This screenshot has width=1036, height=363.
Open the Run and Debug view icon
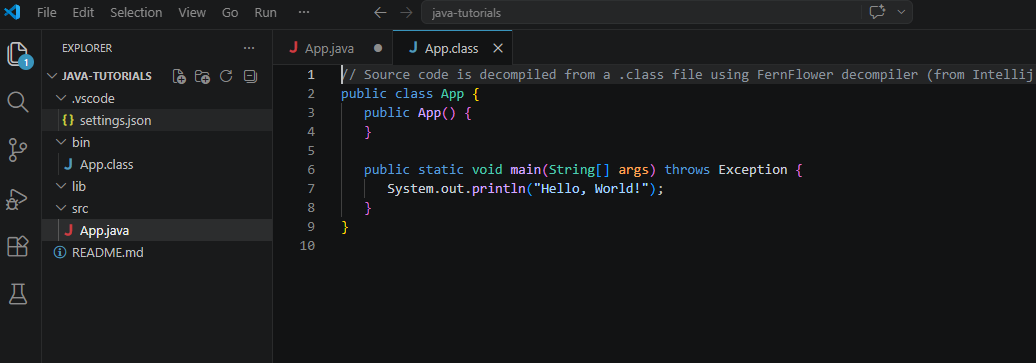(18, 199)
